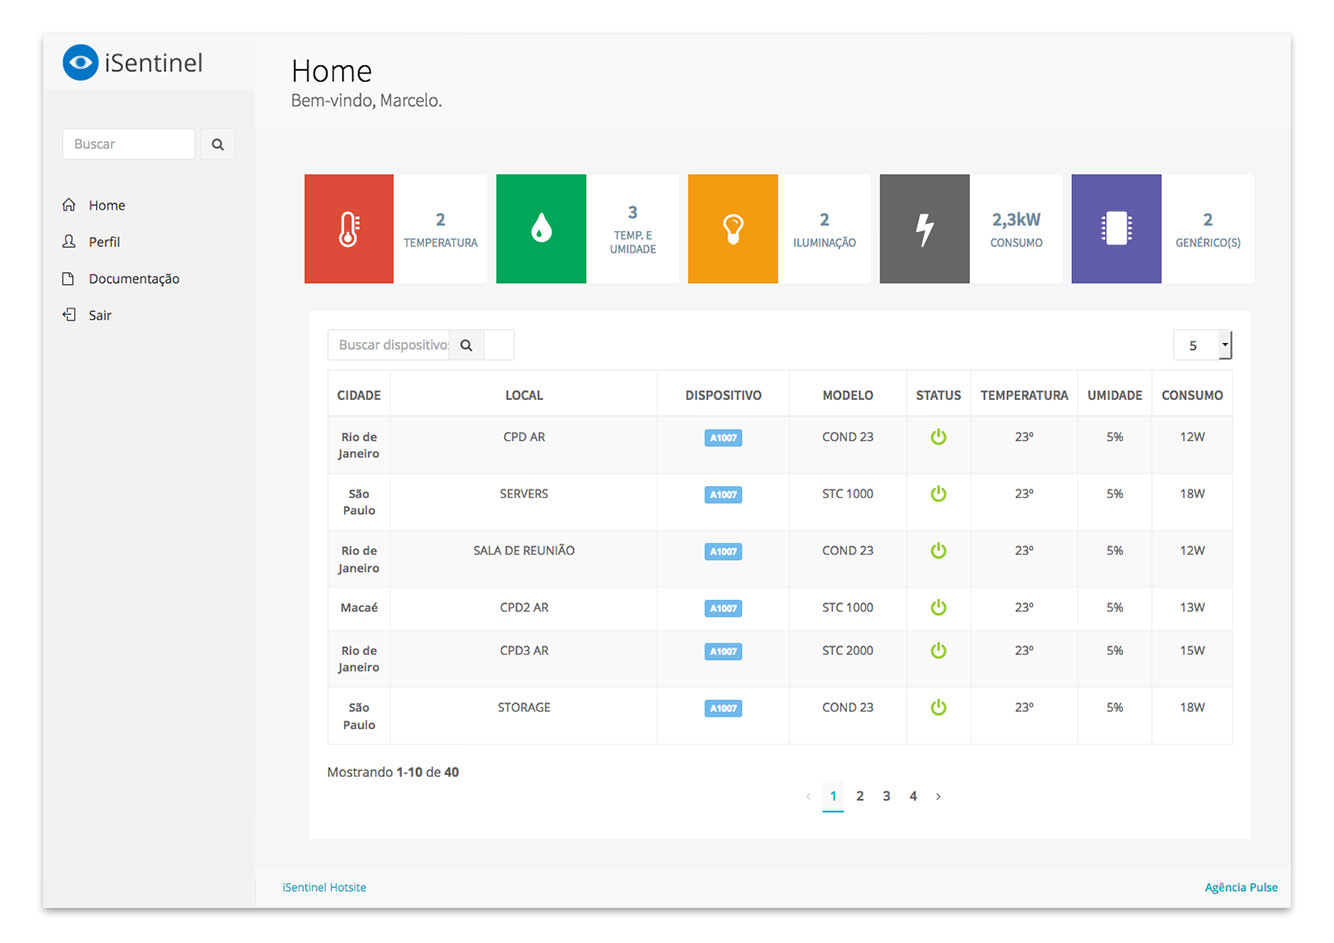Open the purple chip Genérico tile
The image size is (1334, 943).
pos(1116,229)
